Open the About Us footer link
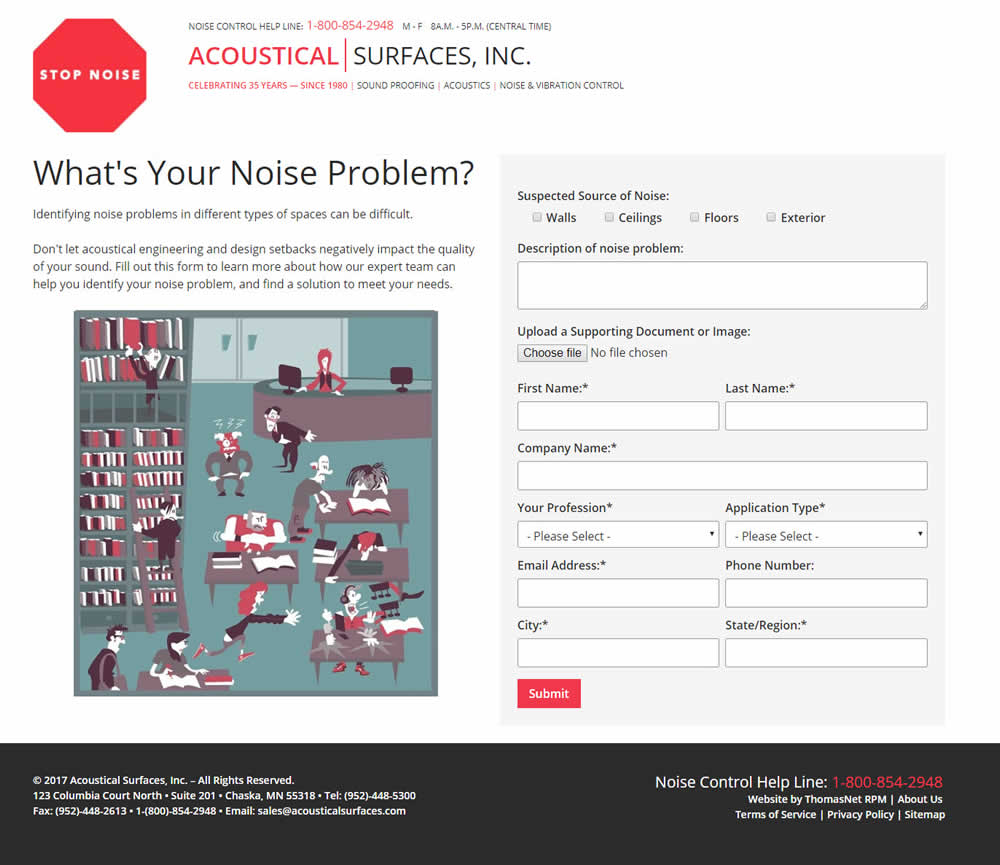This screenshot has height=865, width=1000. point(920,799)
